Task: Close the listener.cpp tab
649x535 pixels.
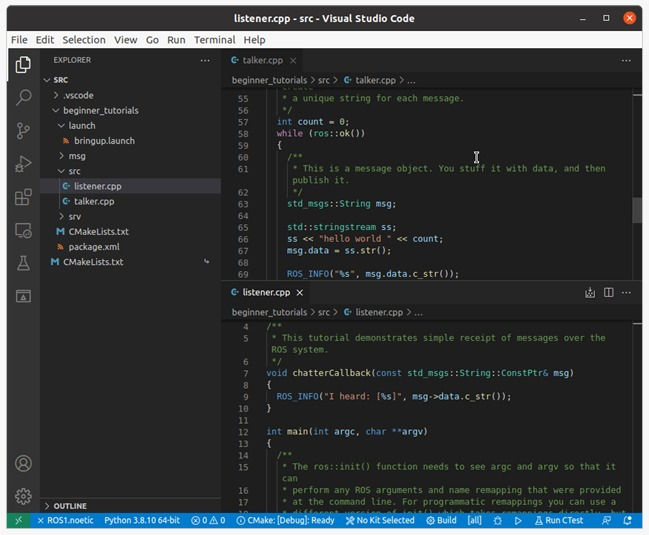Action: [x=300, y=293]
